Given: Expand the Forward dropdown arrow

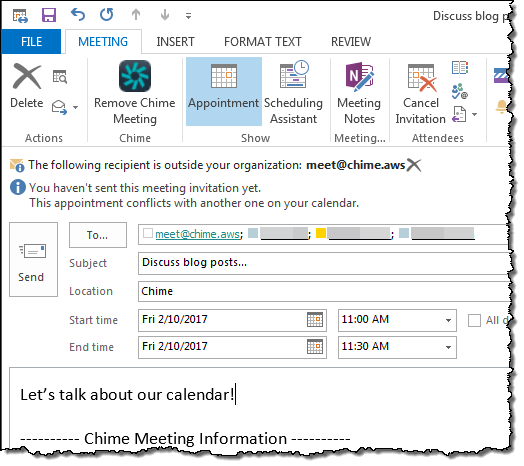Looking at the screenshot, I should coord(76,107).
